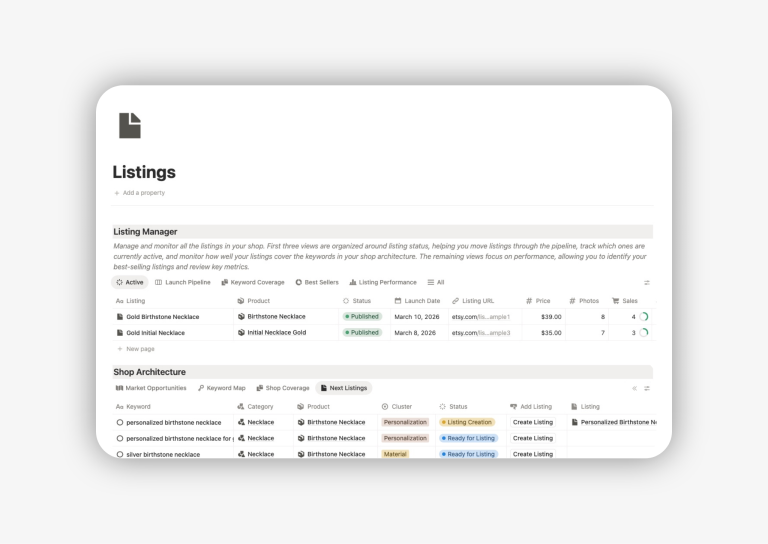The image size is (768, 544).
Task: Open etsy.com link ending ample1
Action: (480, 317)
